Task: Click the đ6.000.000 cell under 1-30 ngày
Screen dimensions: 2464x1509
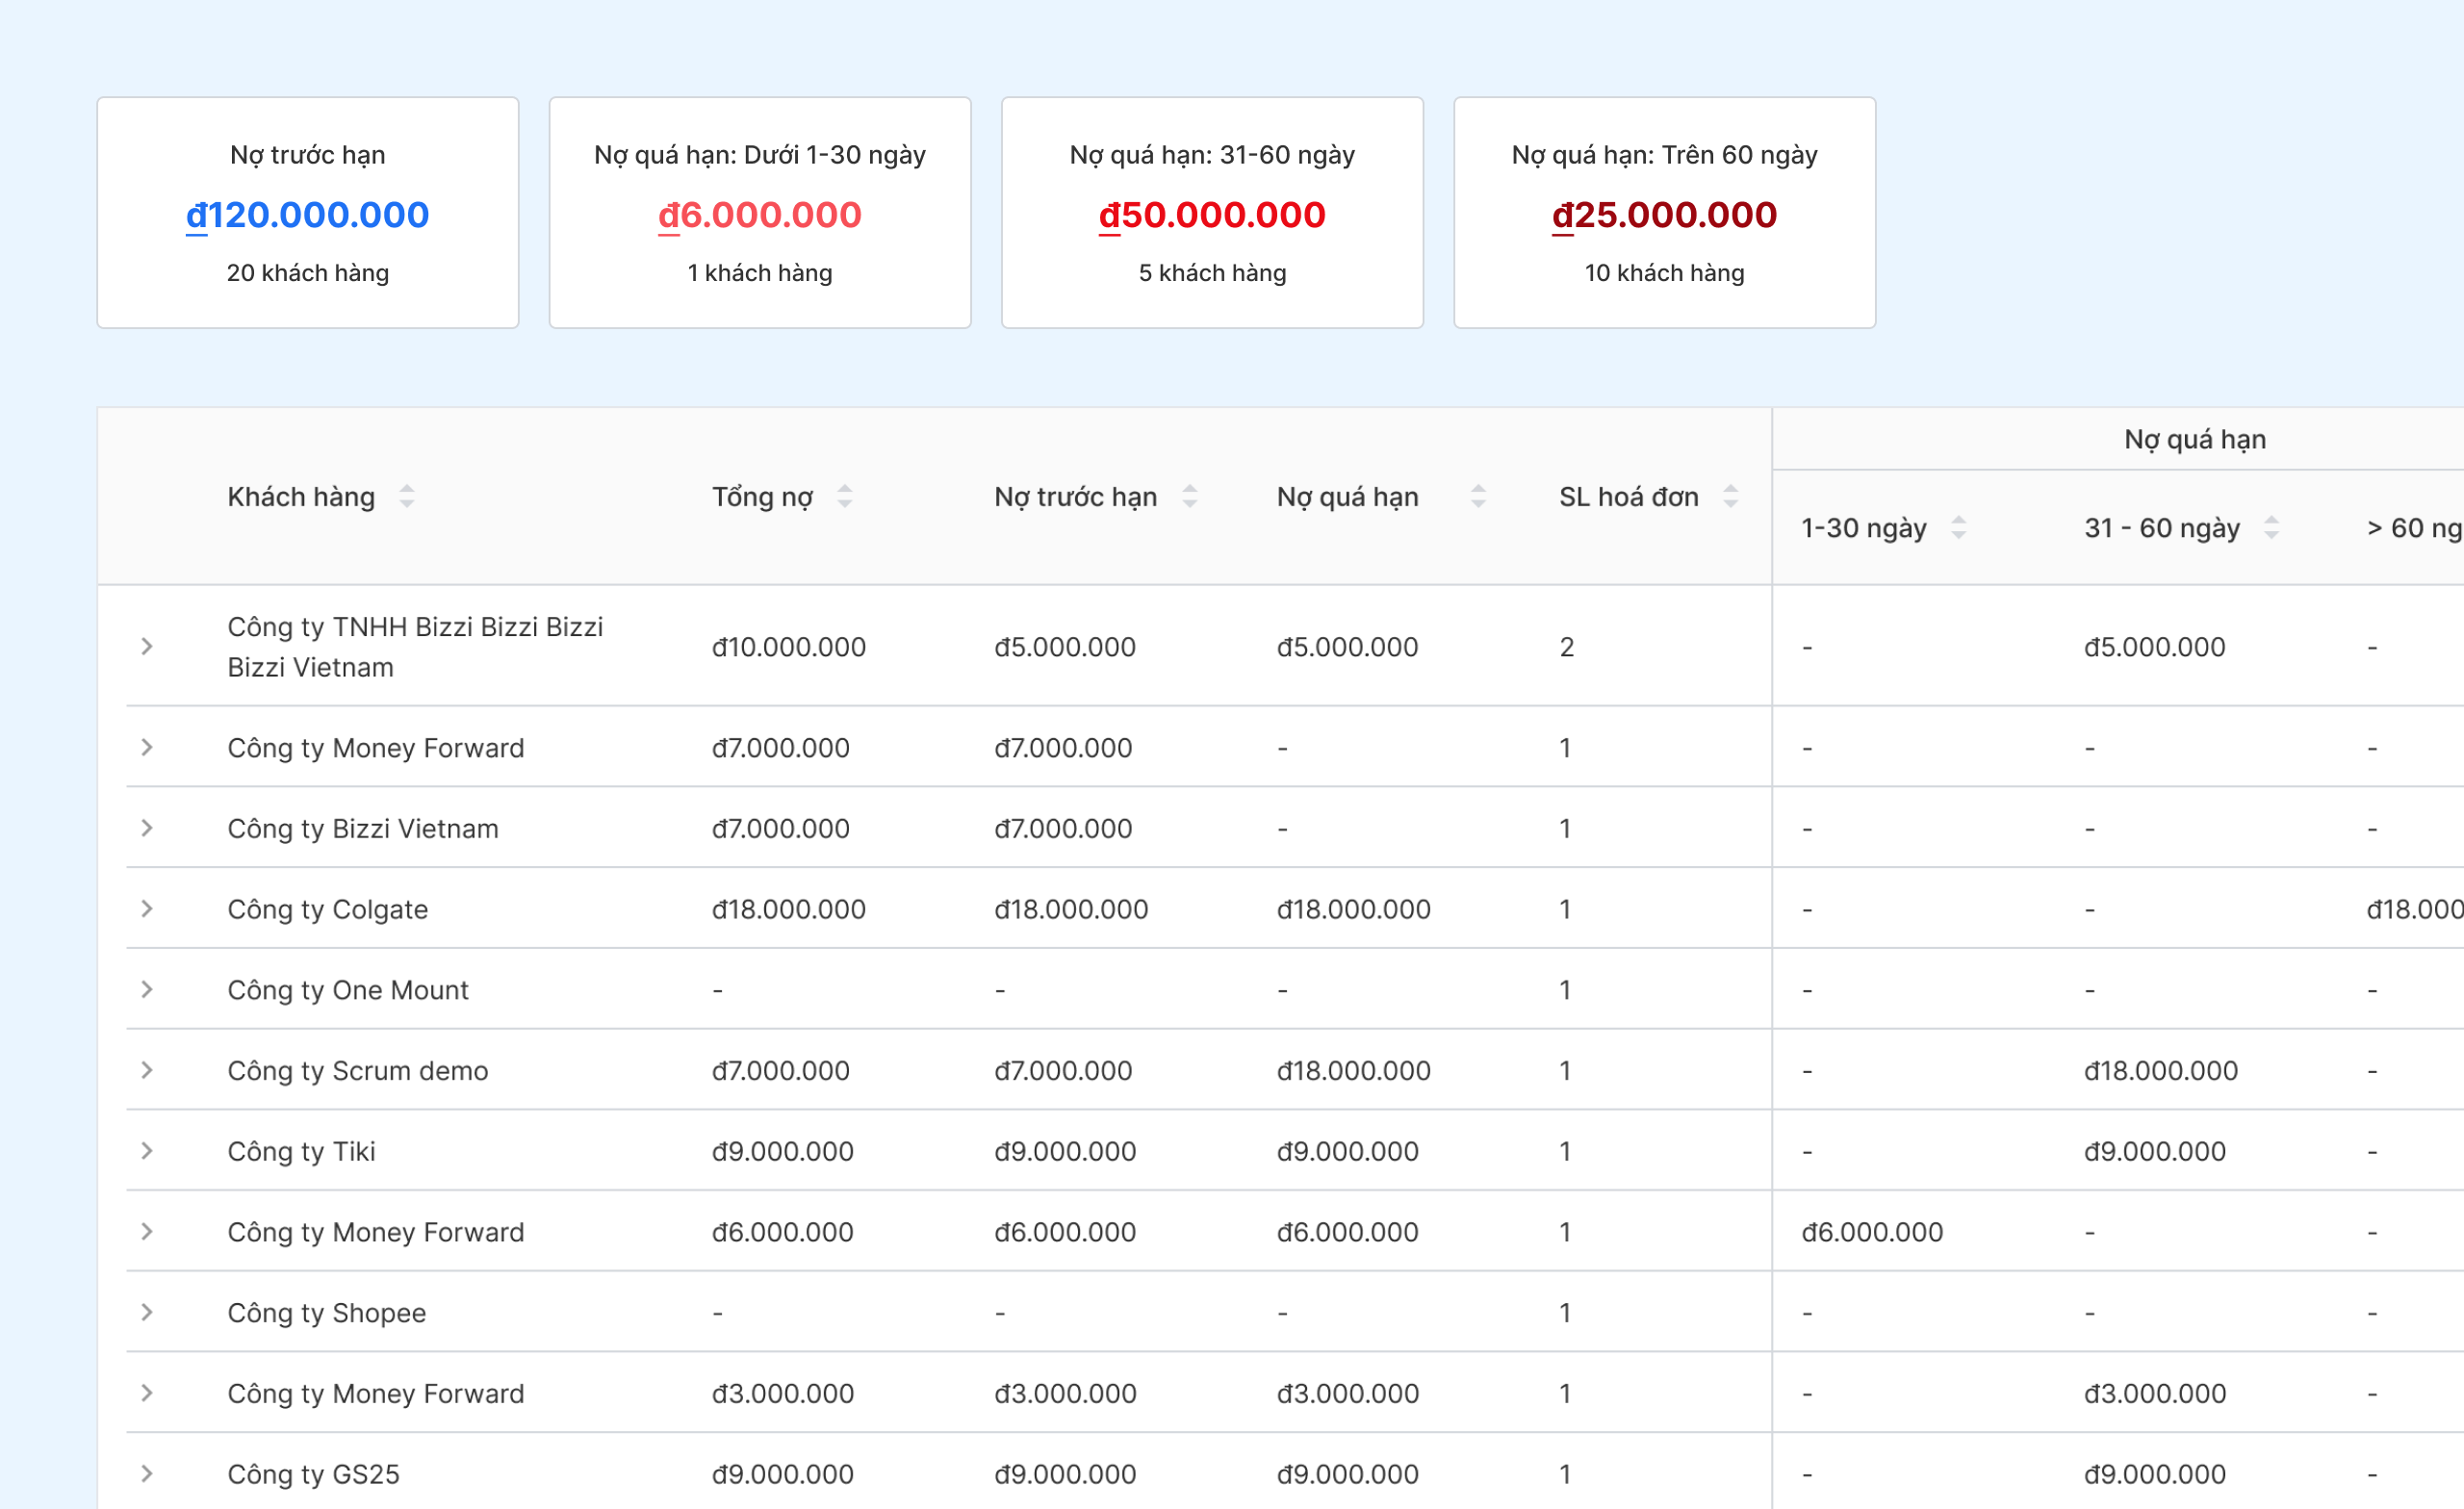Action: (1872, 1232)
